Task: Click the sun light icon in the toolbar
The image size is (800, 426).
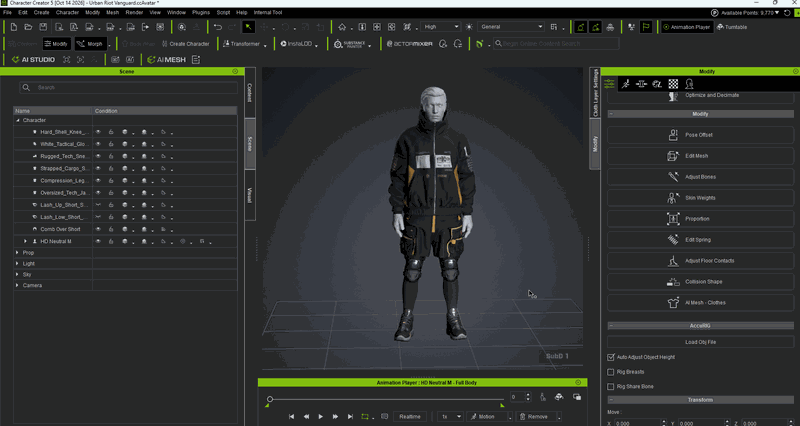Action: (x=469, y=27)
